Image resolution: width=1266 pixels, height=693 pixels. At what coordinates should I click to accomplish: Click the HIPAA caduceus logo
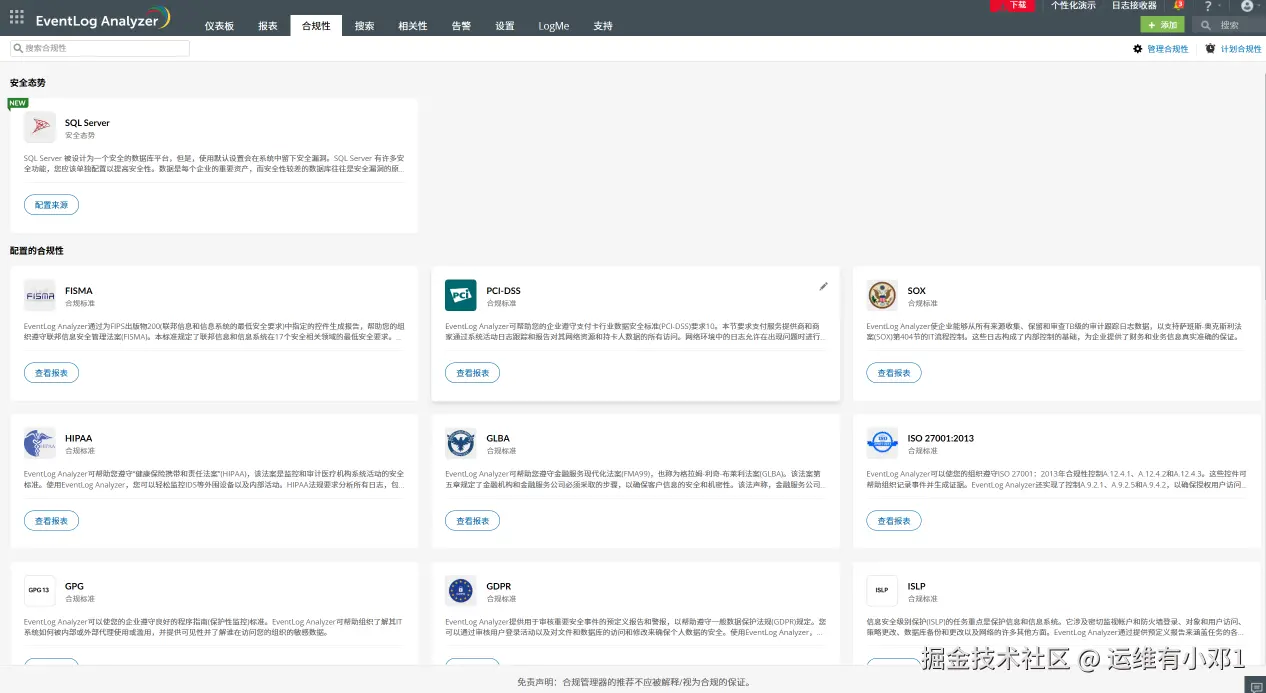click(40, 442)
